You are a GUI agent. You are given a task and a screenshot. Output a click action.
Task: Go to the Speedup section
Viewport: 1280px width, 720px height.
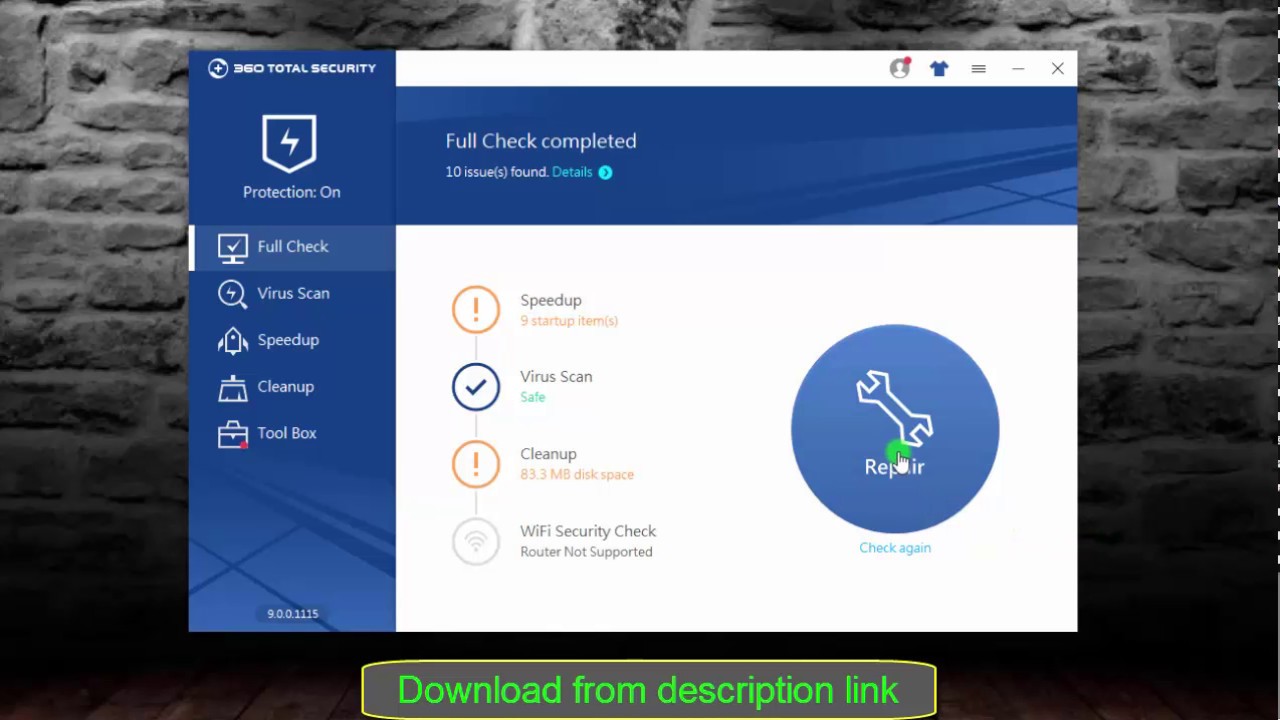292,340
